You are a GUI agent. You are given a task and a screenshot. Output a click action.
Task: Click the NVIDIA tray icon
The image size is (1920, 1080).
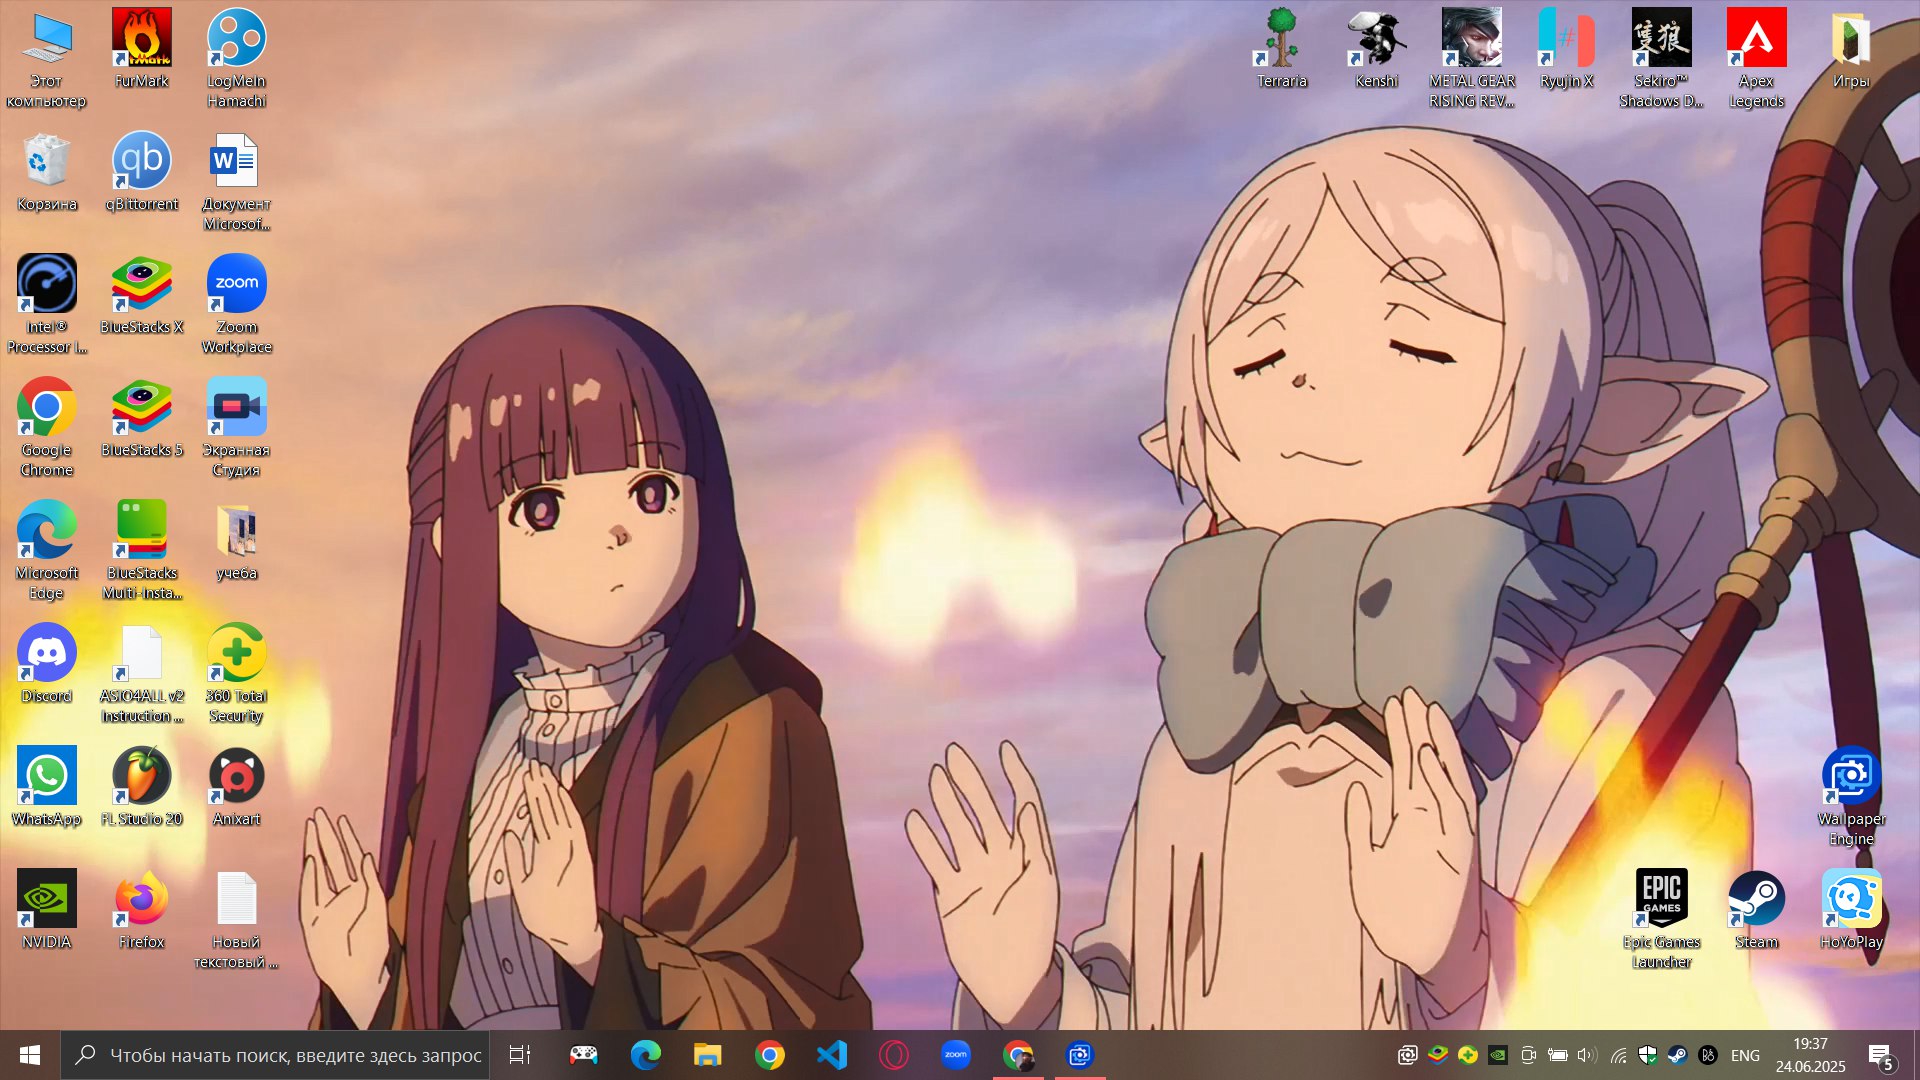(x=1497, y=1055)
